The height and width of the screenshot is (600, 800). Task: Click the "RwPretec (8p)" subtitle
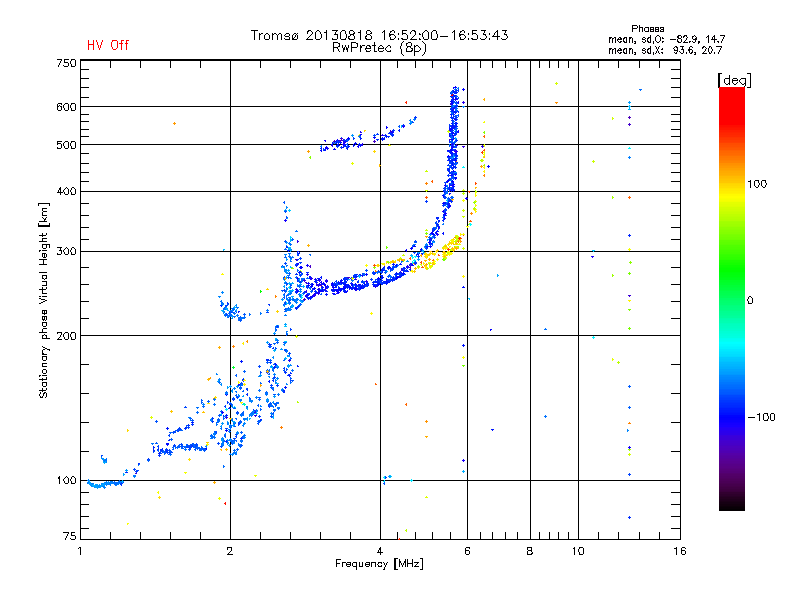pyautogui.click(x=379, y=48)
